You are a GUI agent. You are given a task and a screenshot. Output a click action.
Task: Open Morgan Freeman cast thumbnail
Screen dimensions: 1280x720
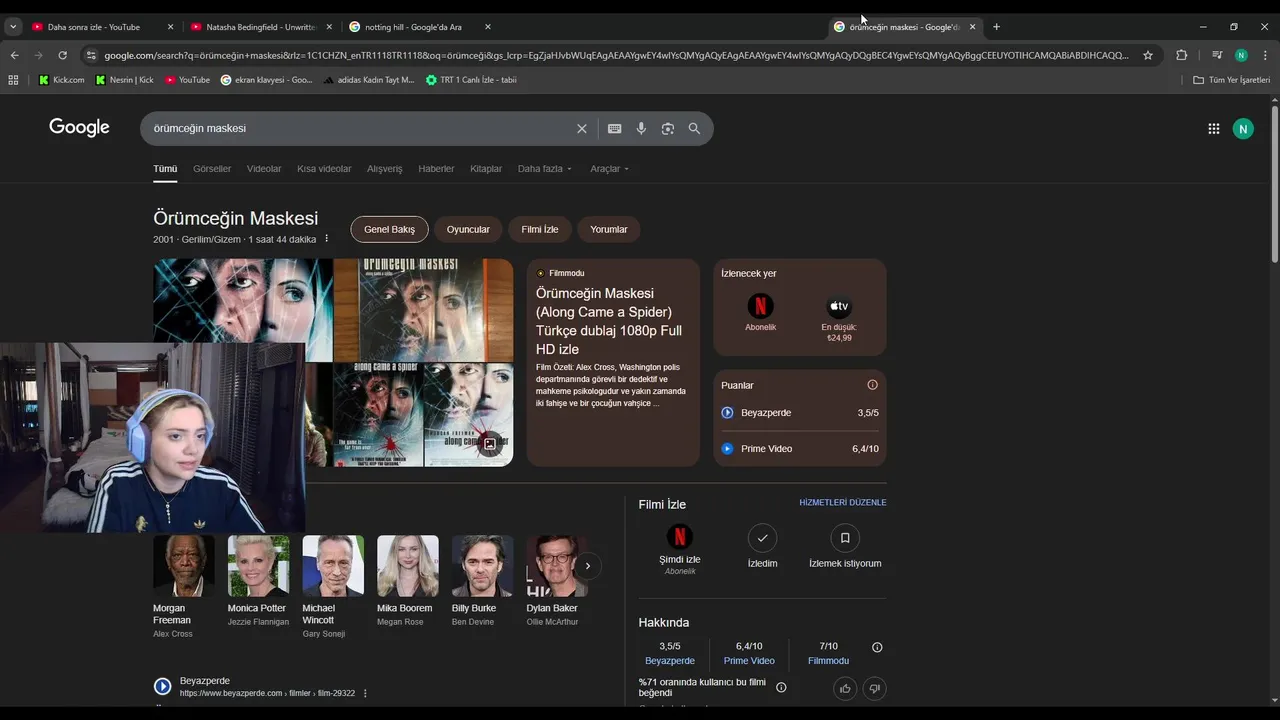pyautogui.click(x=184, y=566)
